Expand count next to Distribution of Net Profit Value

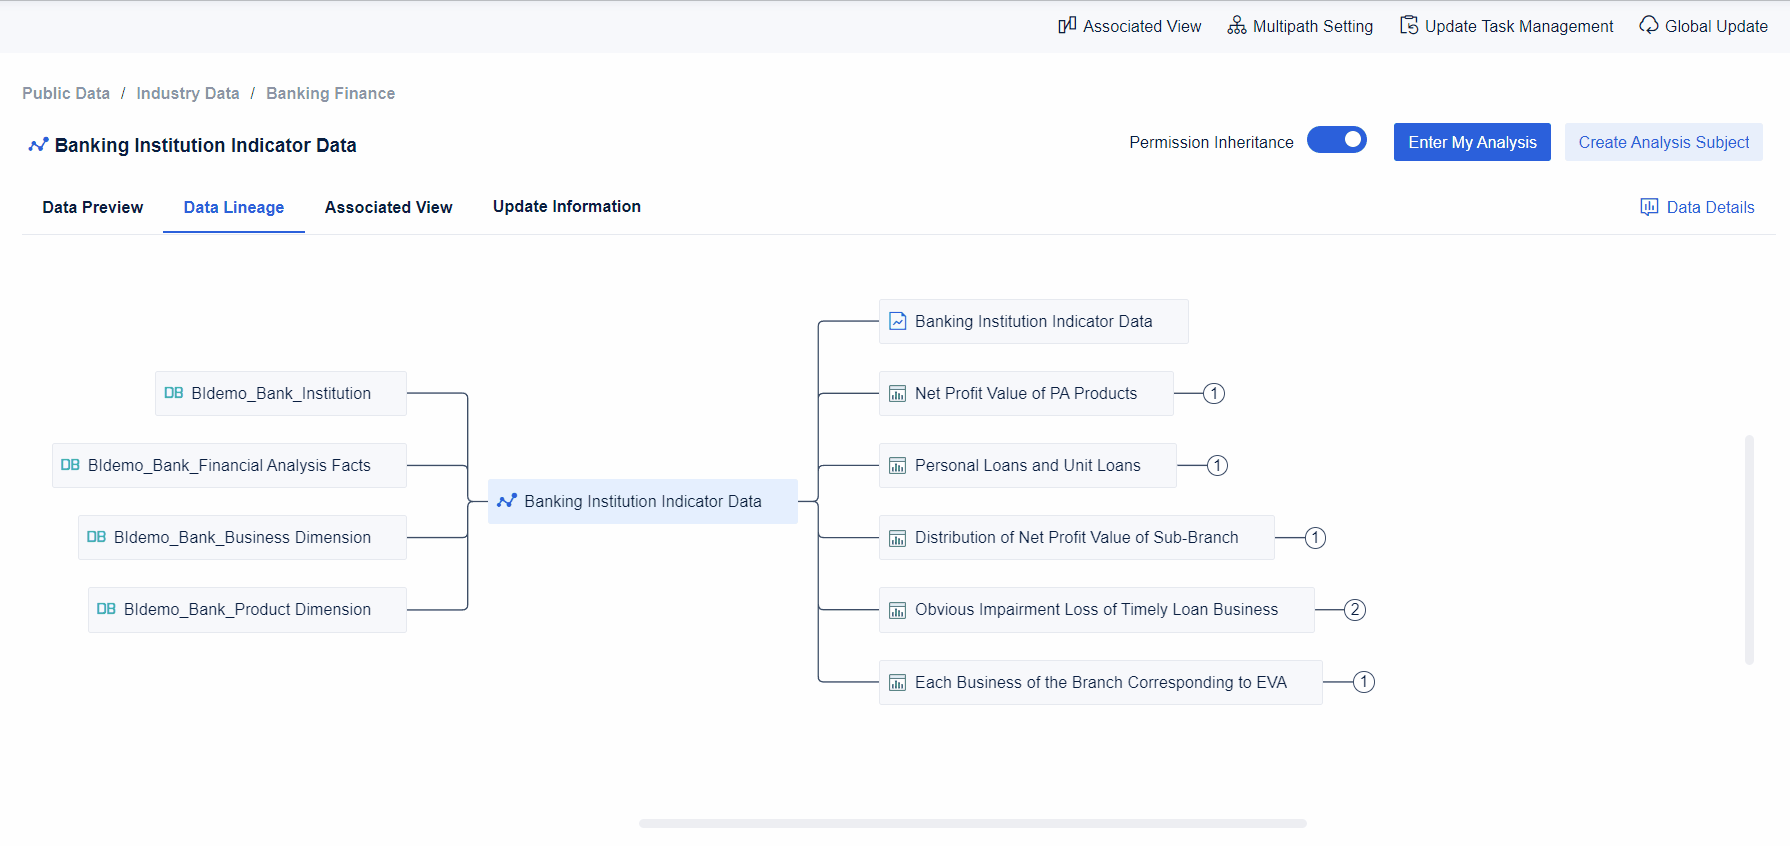click(x=1315, y=538)
